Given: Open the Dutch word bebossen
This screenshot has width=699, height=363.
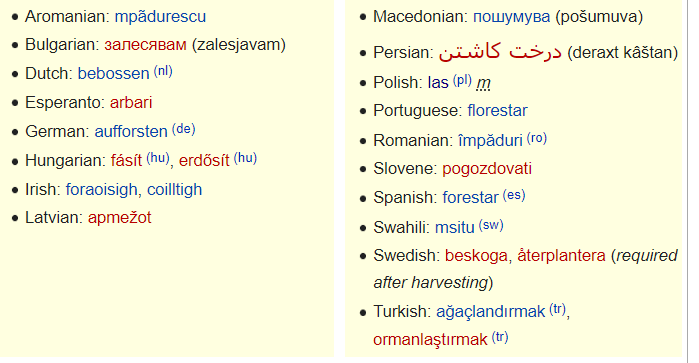Looking at the screenshot, I should pos(113,73).
